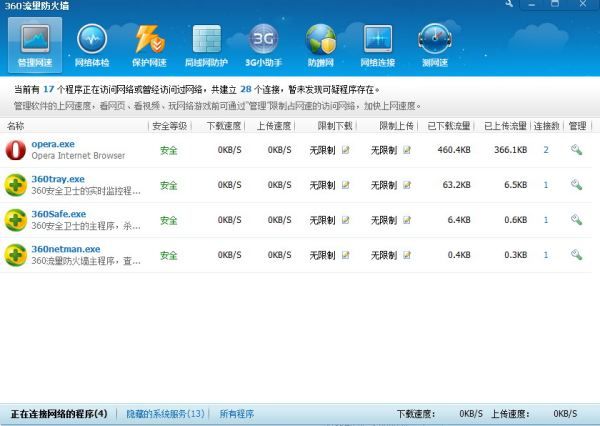Viewport: 600px width, 426px height.
Task: Edit download limit for opera.exe
Action: 346,150
